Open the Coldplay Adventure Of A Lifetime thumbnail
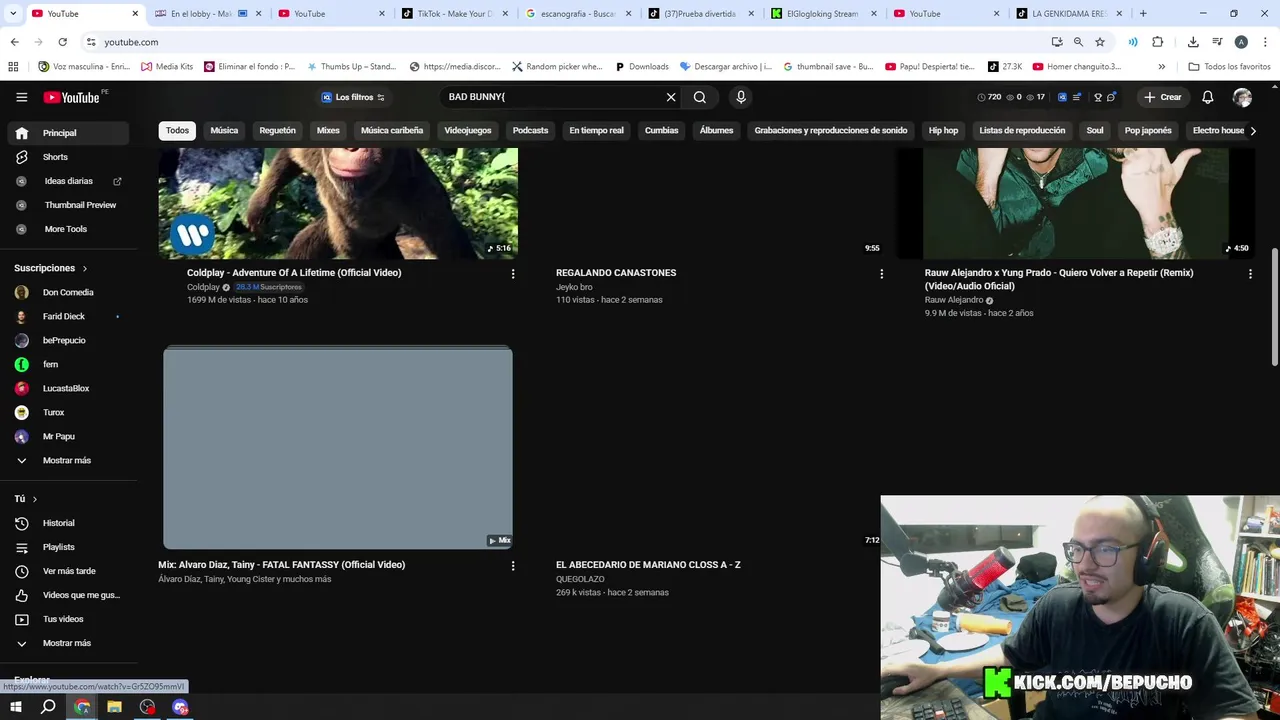 click(x=338, y=203)
